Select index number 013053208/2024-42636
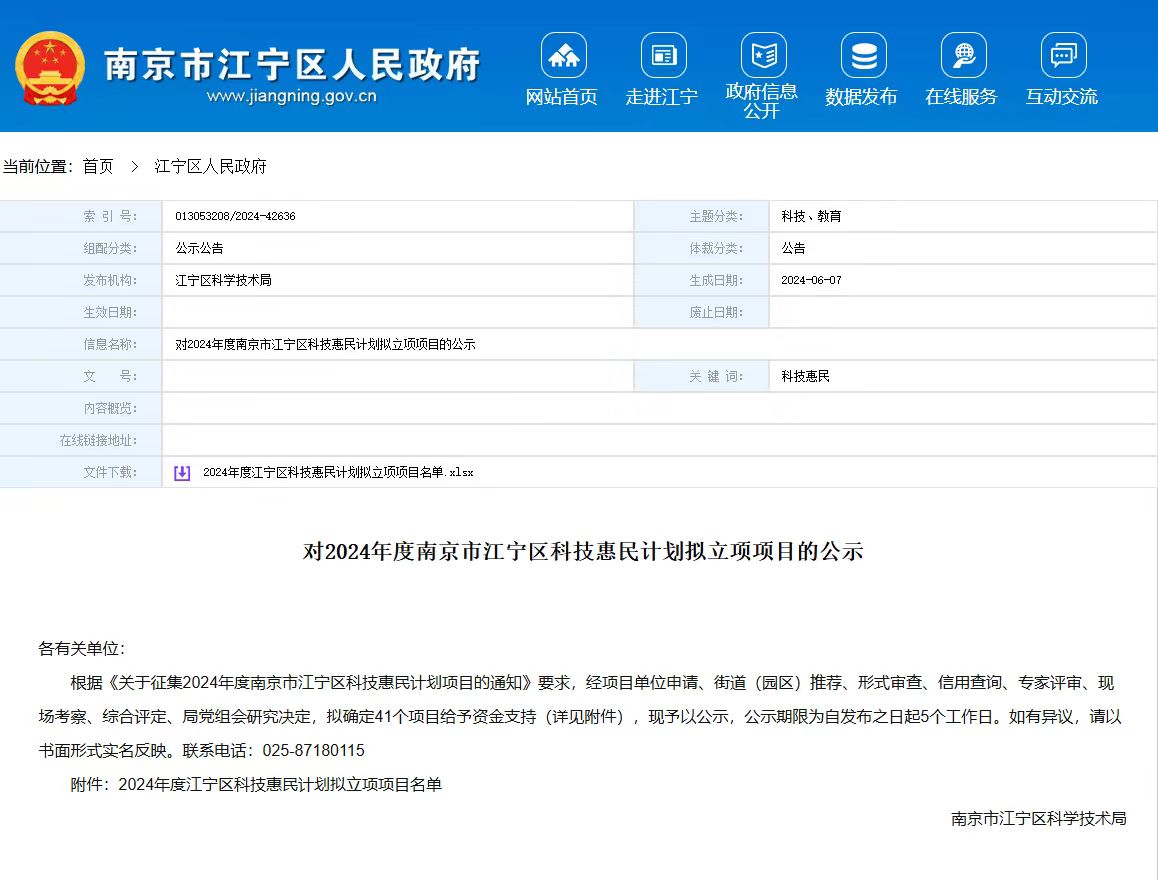1158x880 pixels. [236, 216]
